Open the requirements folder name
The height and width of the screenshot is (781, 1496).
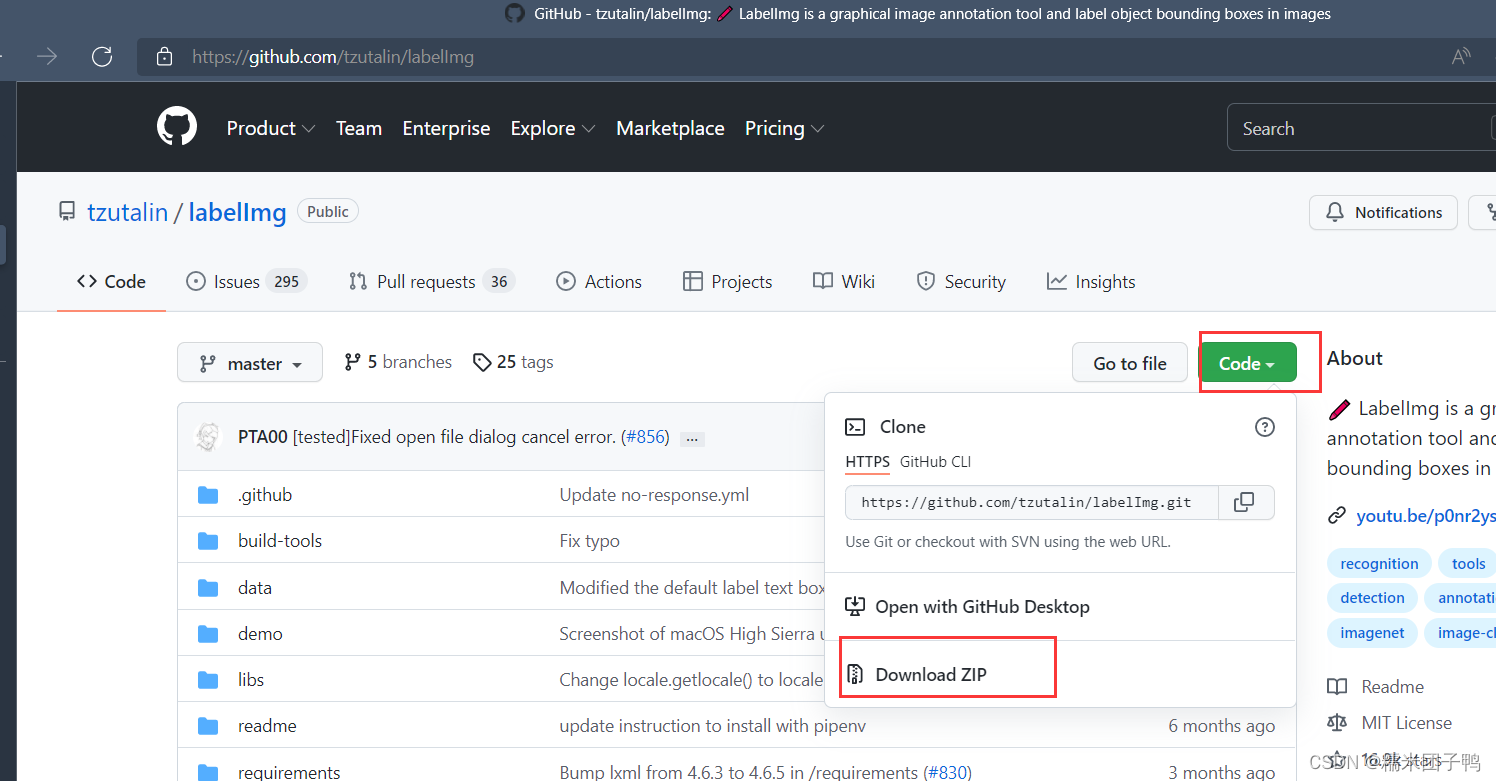(x=289, y=772)
